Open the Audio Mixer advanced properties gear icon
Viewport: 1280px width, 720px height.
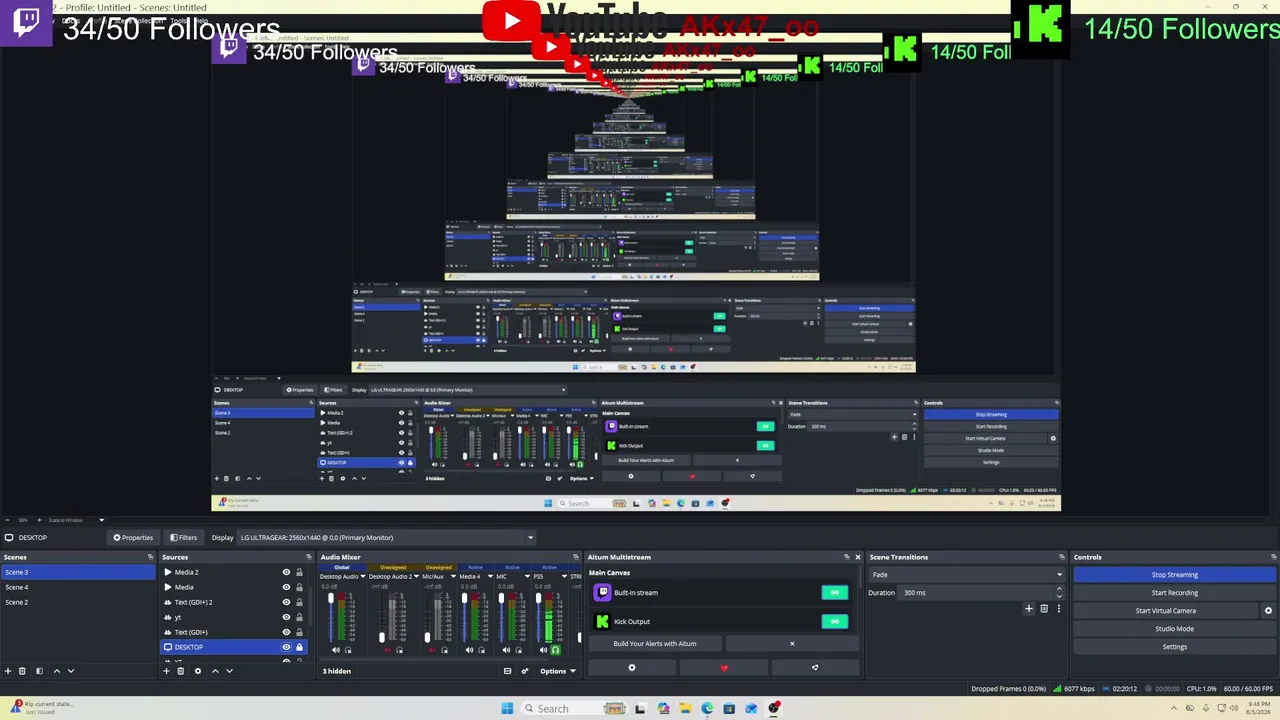coord(524,671)
